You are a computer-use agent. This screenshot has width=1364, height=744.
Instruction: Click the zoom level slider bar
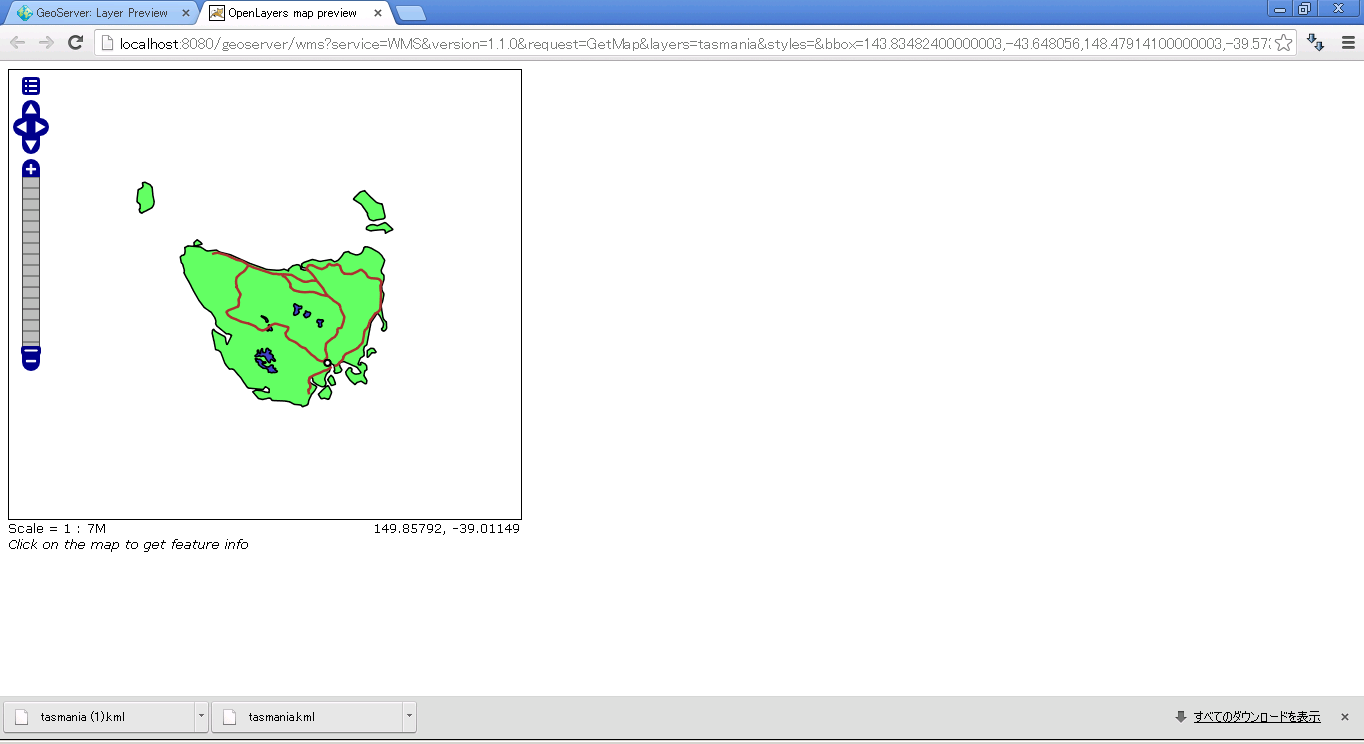coord(31,260)
